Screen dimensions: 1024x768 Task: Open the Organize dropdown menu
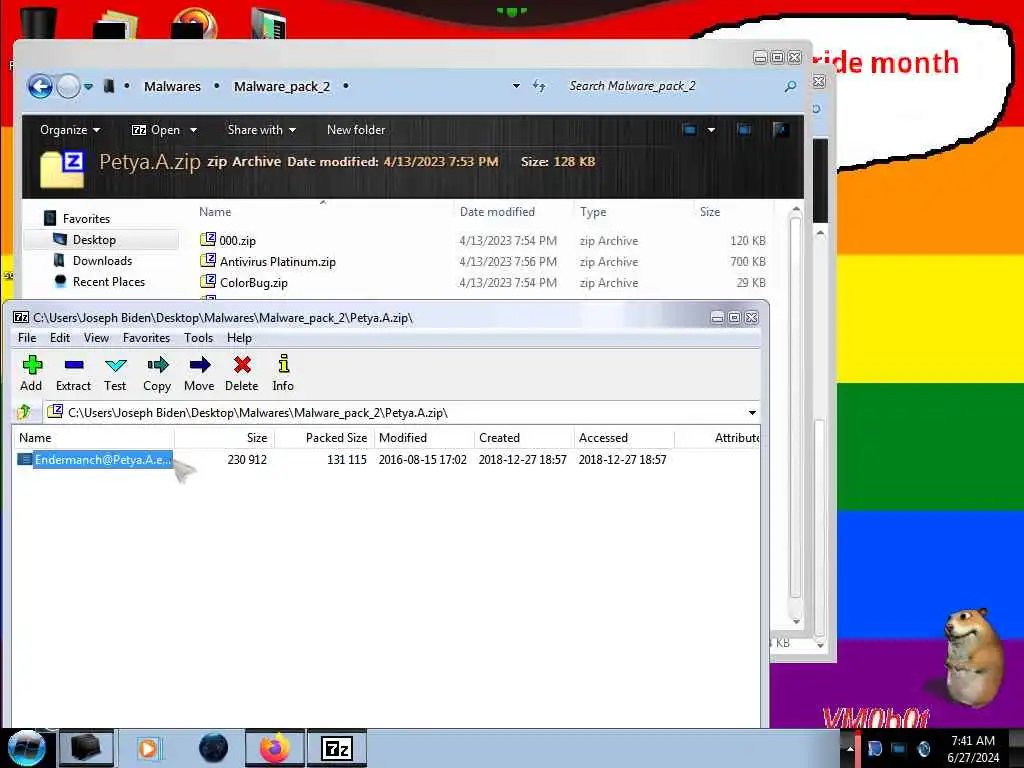pos(70,130)
